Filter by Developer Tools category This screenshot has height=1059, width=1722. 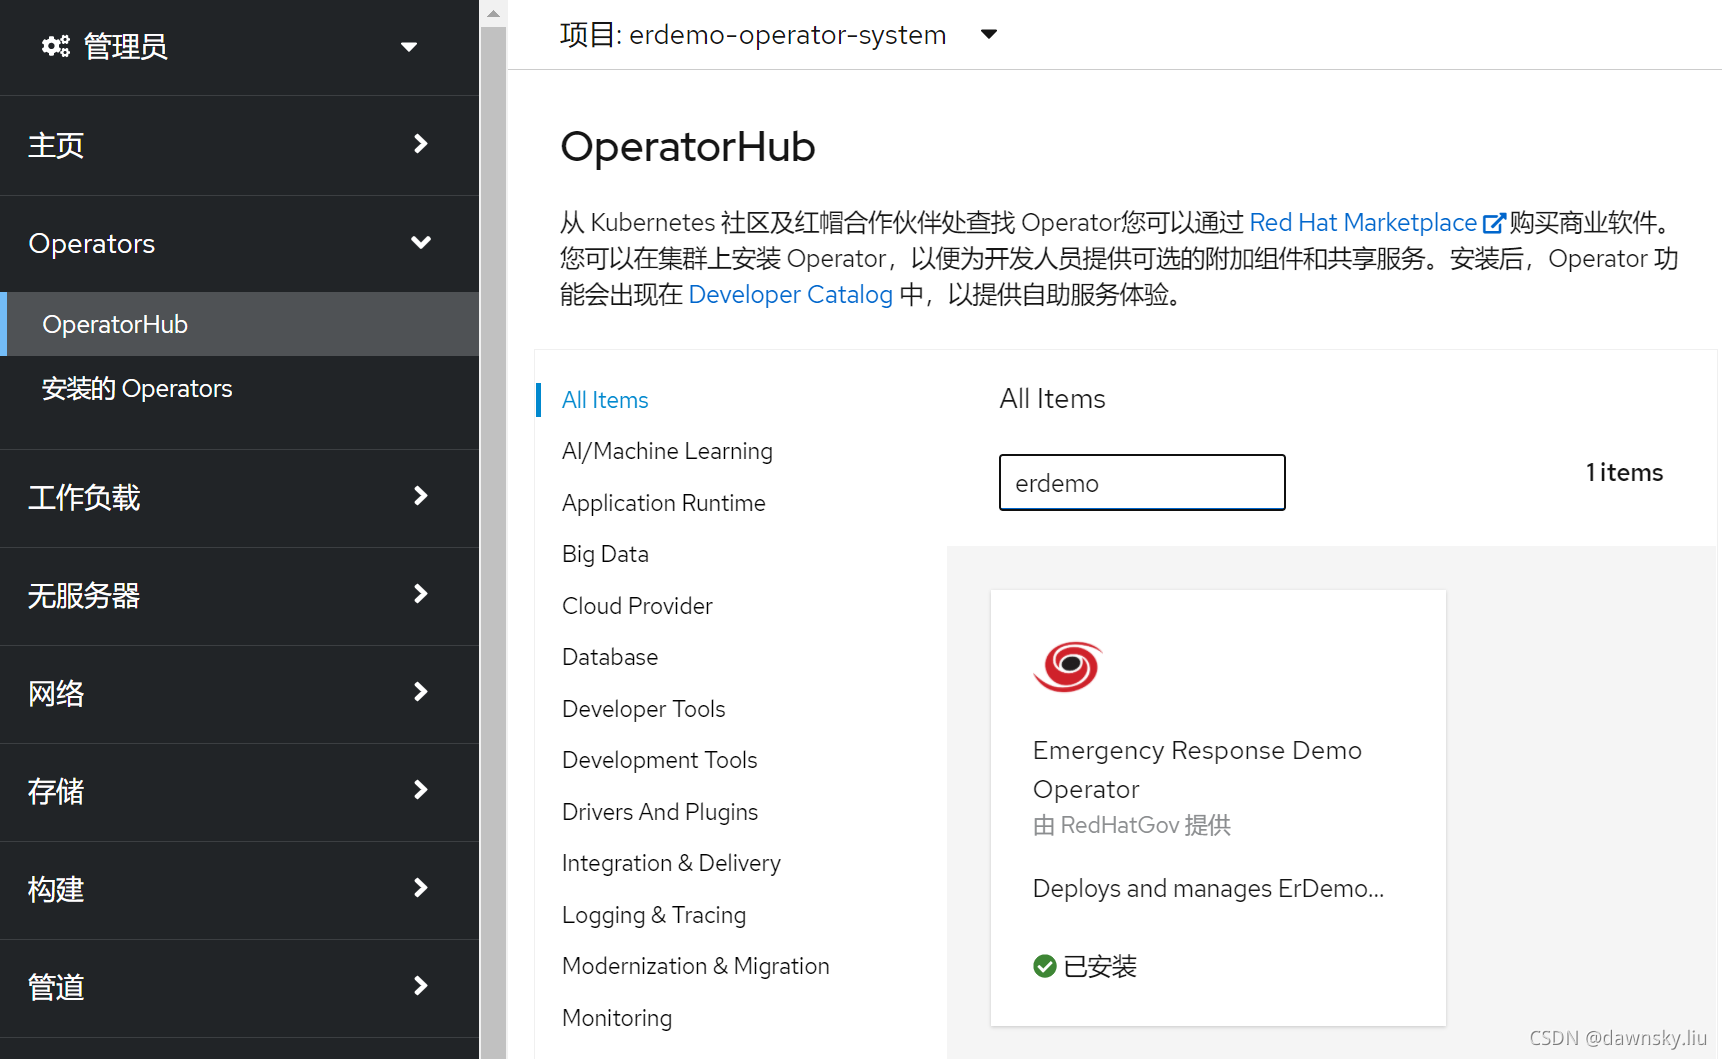point(644,709)
